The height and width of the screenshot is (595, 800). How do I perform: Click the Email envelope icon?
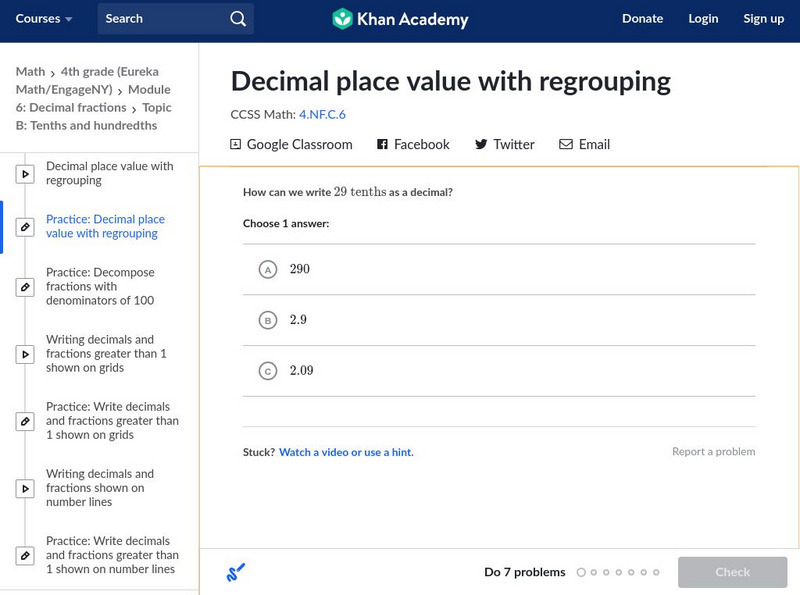click(566, 144)
